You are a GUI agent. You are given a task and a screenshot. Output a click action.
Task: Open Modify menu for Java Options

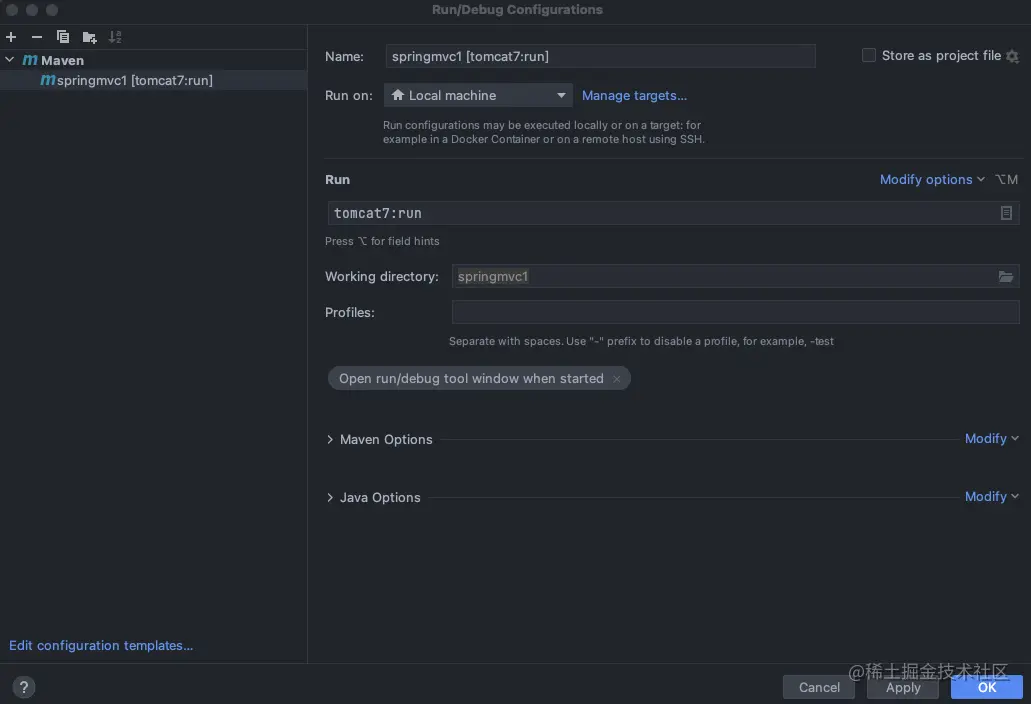click(x=992, y=496)
